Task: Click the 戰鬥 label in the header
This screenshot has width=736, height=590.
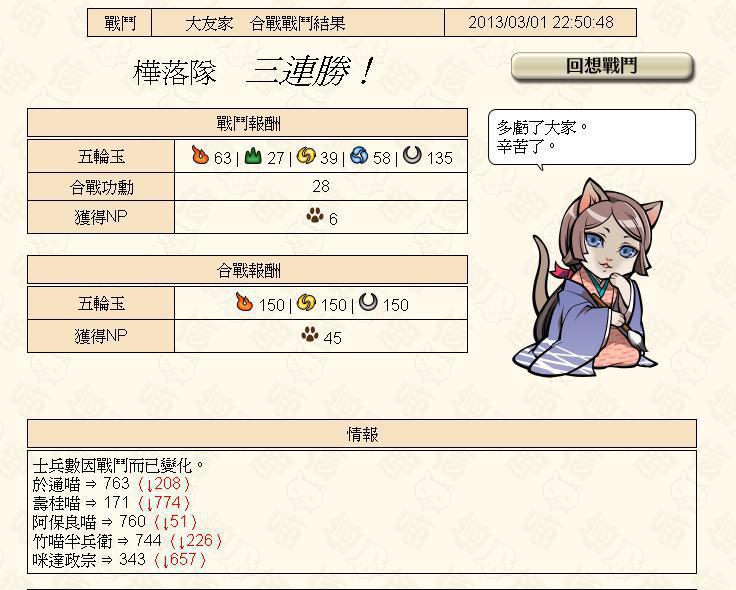Action: click(120, 23)
